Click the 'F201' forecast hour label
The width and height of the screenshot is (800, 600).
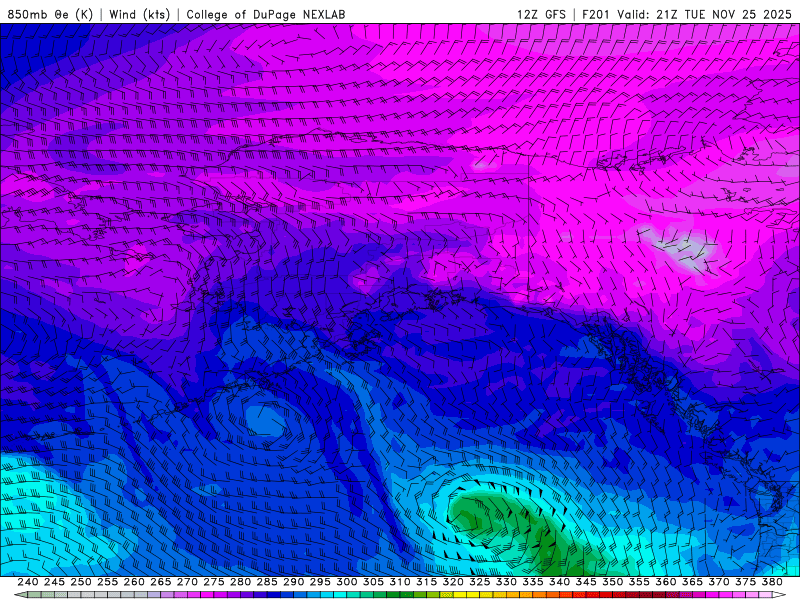pyautogui.click(x=596, y=14)
